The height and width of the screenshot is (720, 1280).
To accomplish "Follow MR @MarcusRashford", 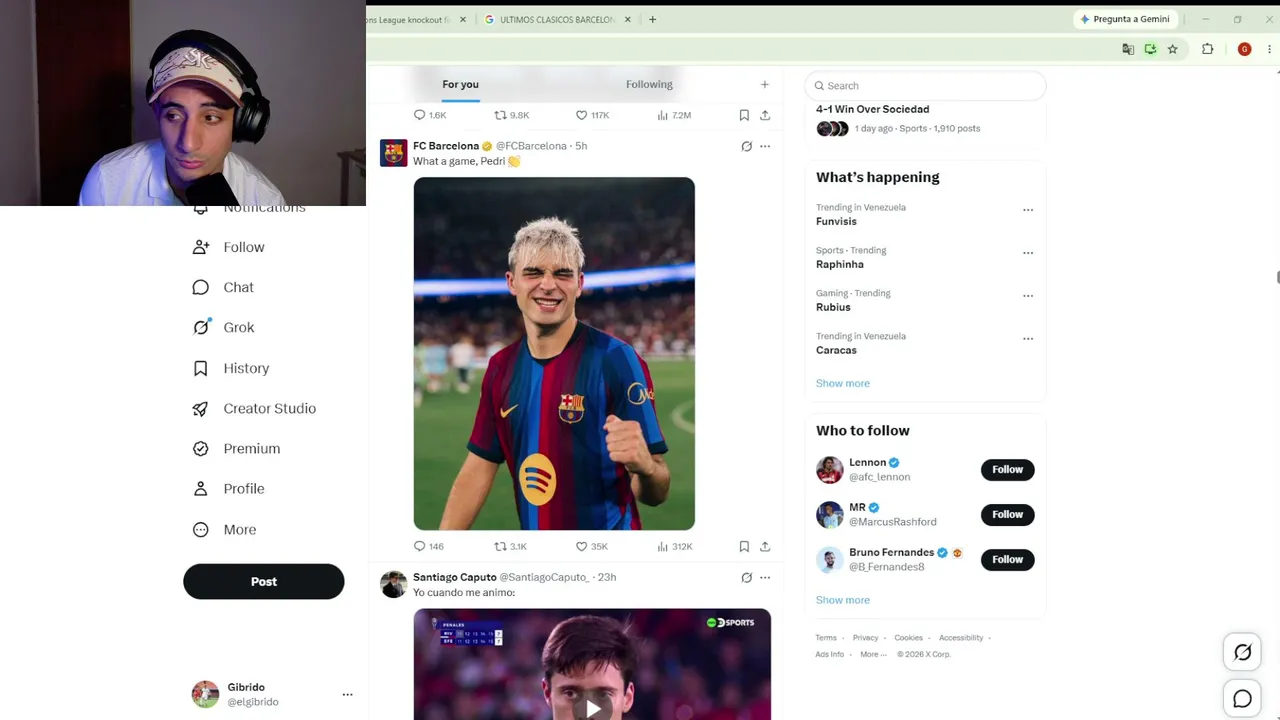I will 1007,514.
